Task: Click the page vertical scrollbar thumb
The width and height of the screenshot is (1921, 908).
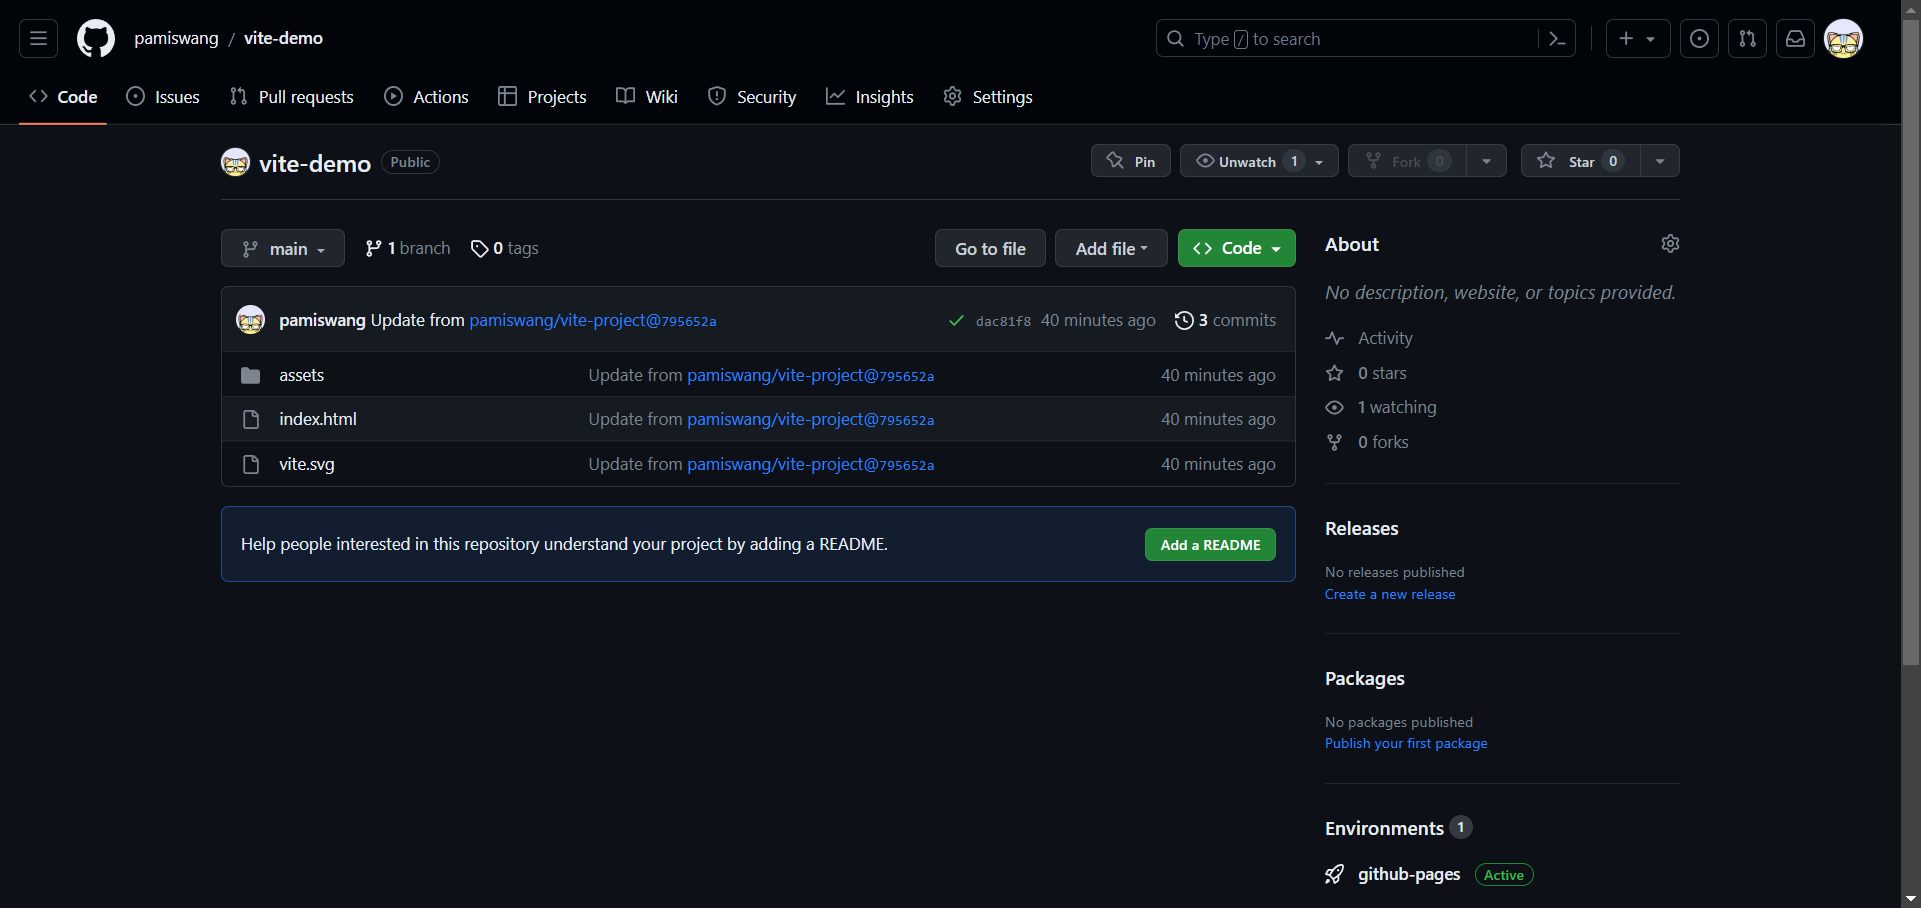Action: (x=1911, y=343)
